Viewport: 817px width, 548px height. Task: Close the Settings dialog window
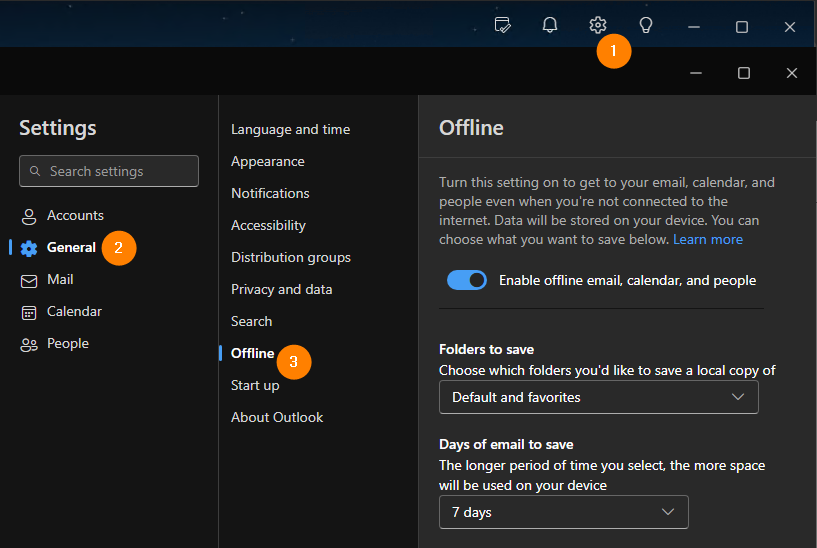pyautogui.click(x=791, y=73)
